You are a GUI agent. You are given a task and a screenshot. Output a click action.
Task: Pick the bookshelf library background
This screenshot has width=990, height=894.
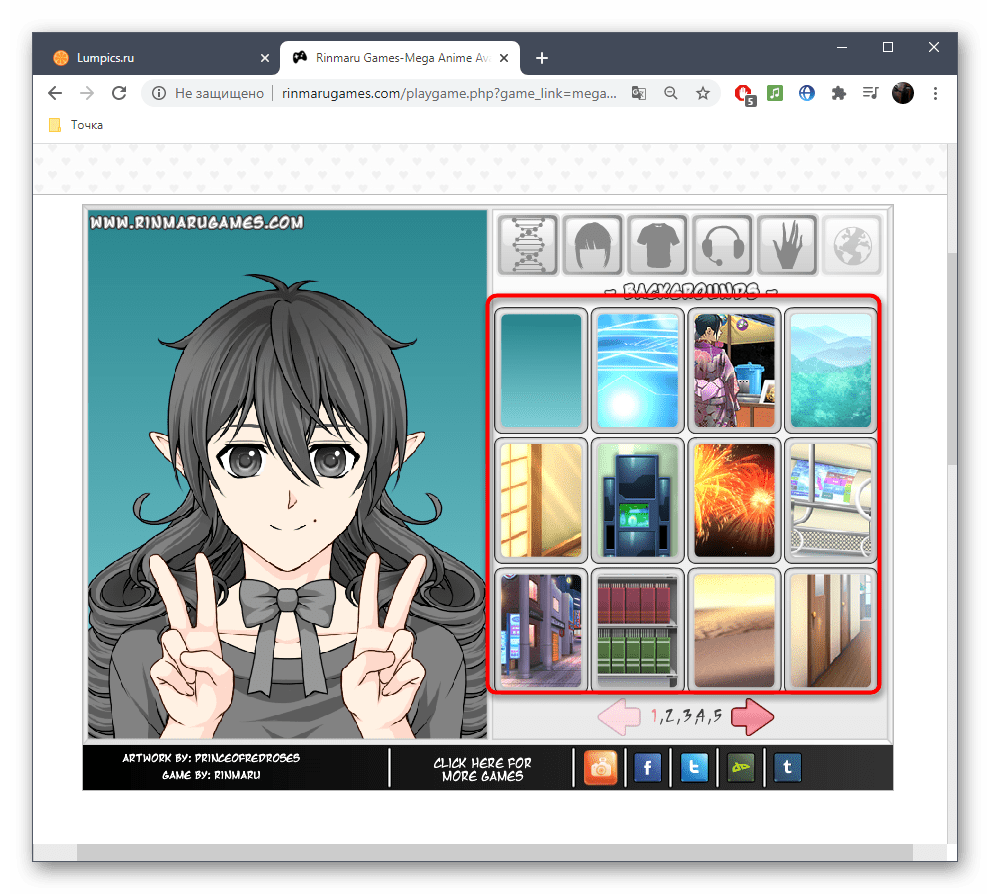pyautogui.click(x=637, y=630)
